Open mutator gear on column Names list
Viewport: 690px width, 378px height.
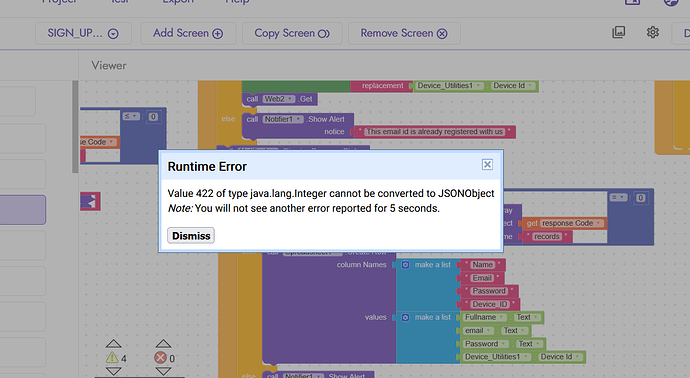click(405, 265)
